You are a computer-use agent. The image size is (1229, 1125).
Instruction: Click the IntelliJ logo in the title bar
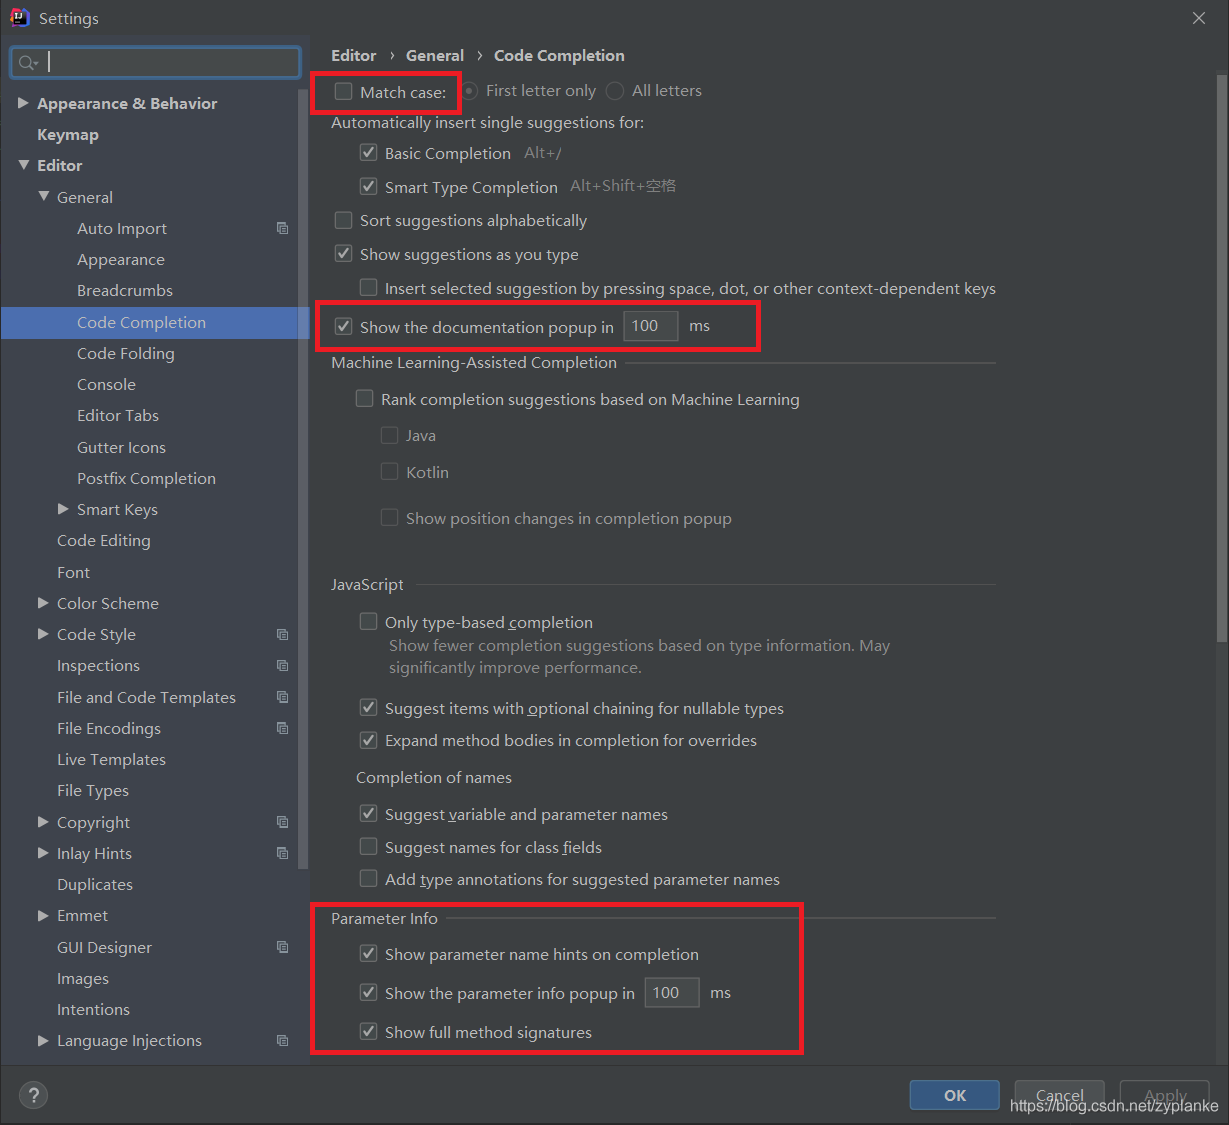(x=20, y=17)
